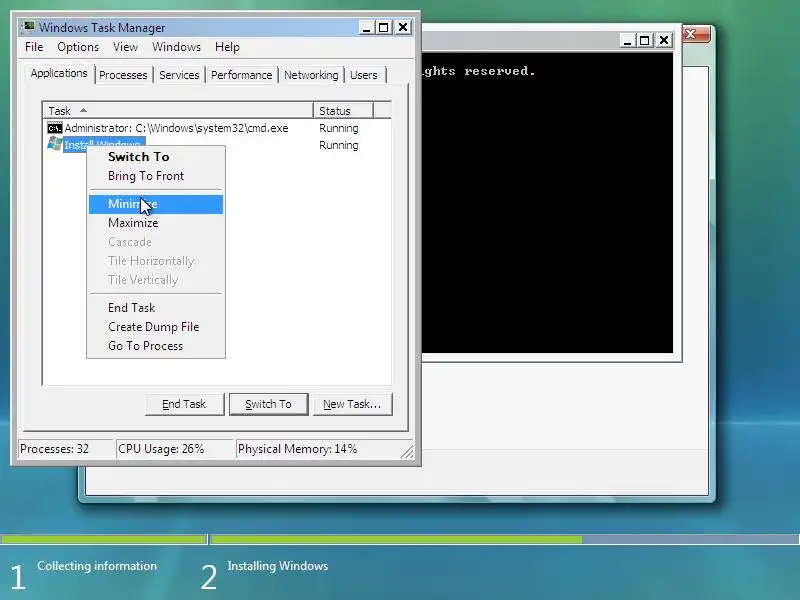Sort by the Task column header

(x=178, y=111)
